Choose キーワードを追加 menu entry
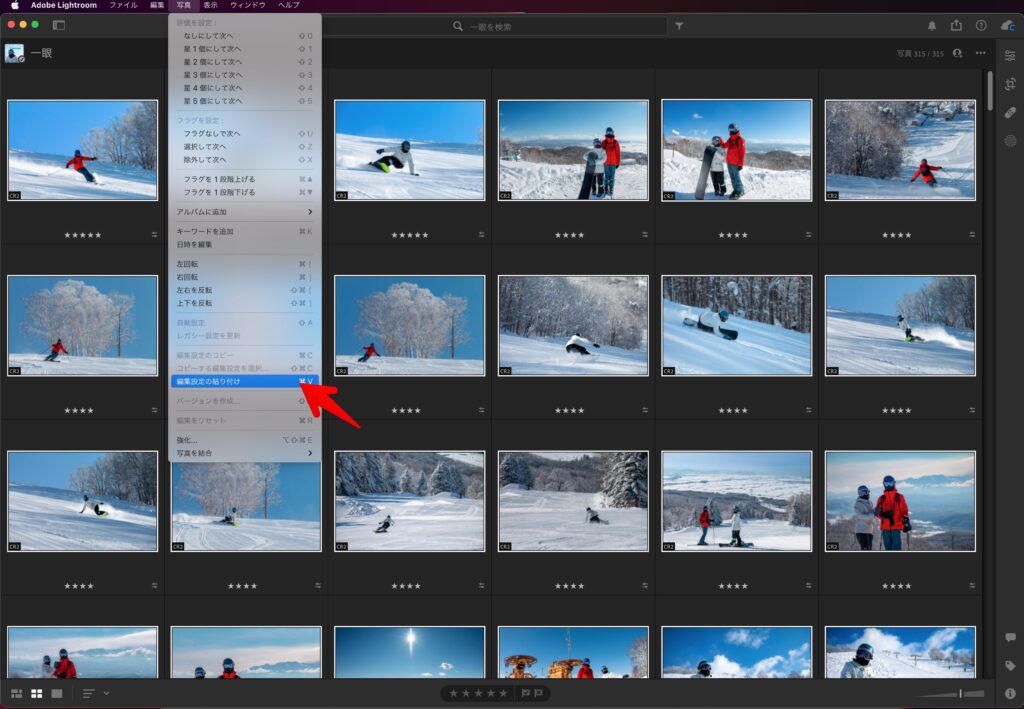The width and height of the screenshot is (1024, 709). pos(244,232)
